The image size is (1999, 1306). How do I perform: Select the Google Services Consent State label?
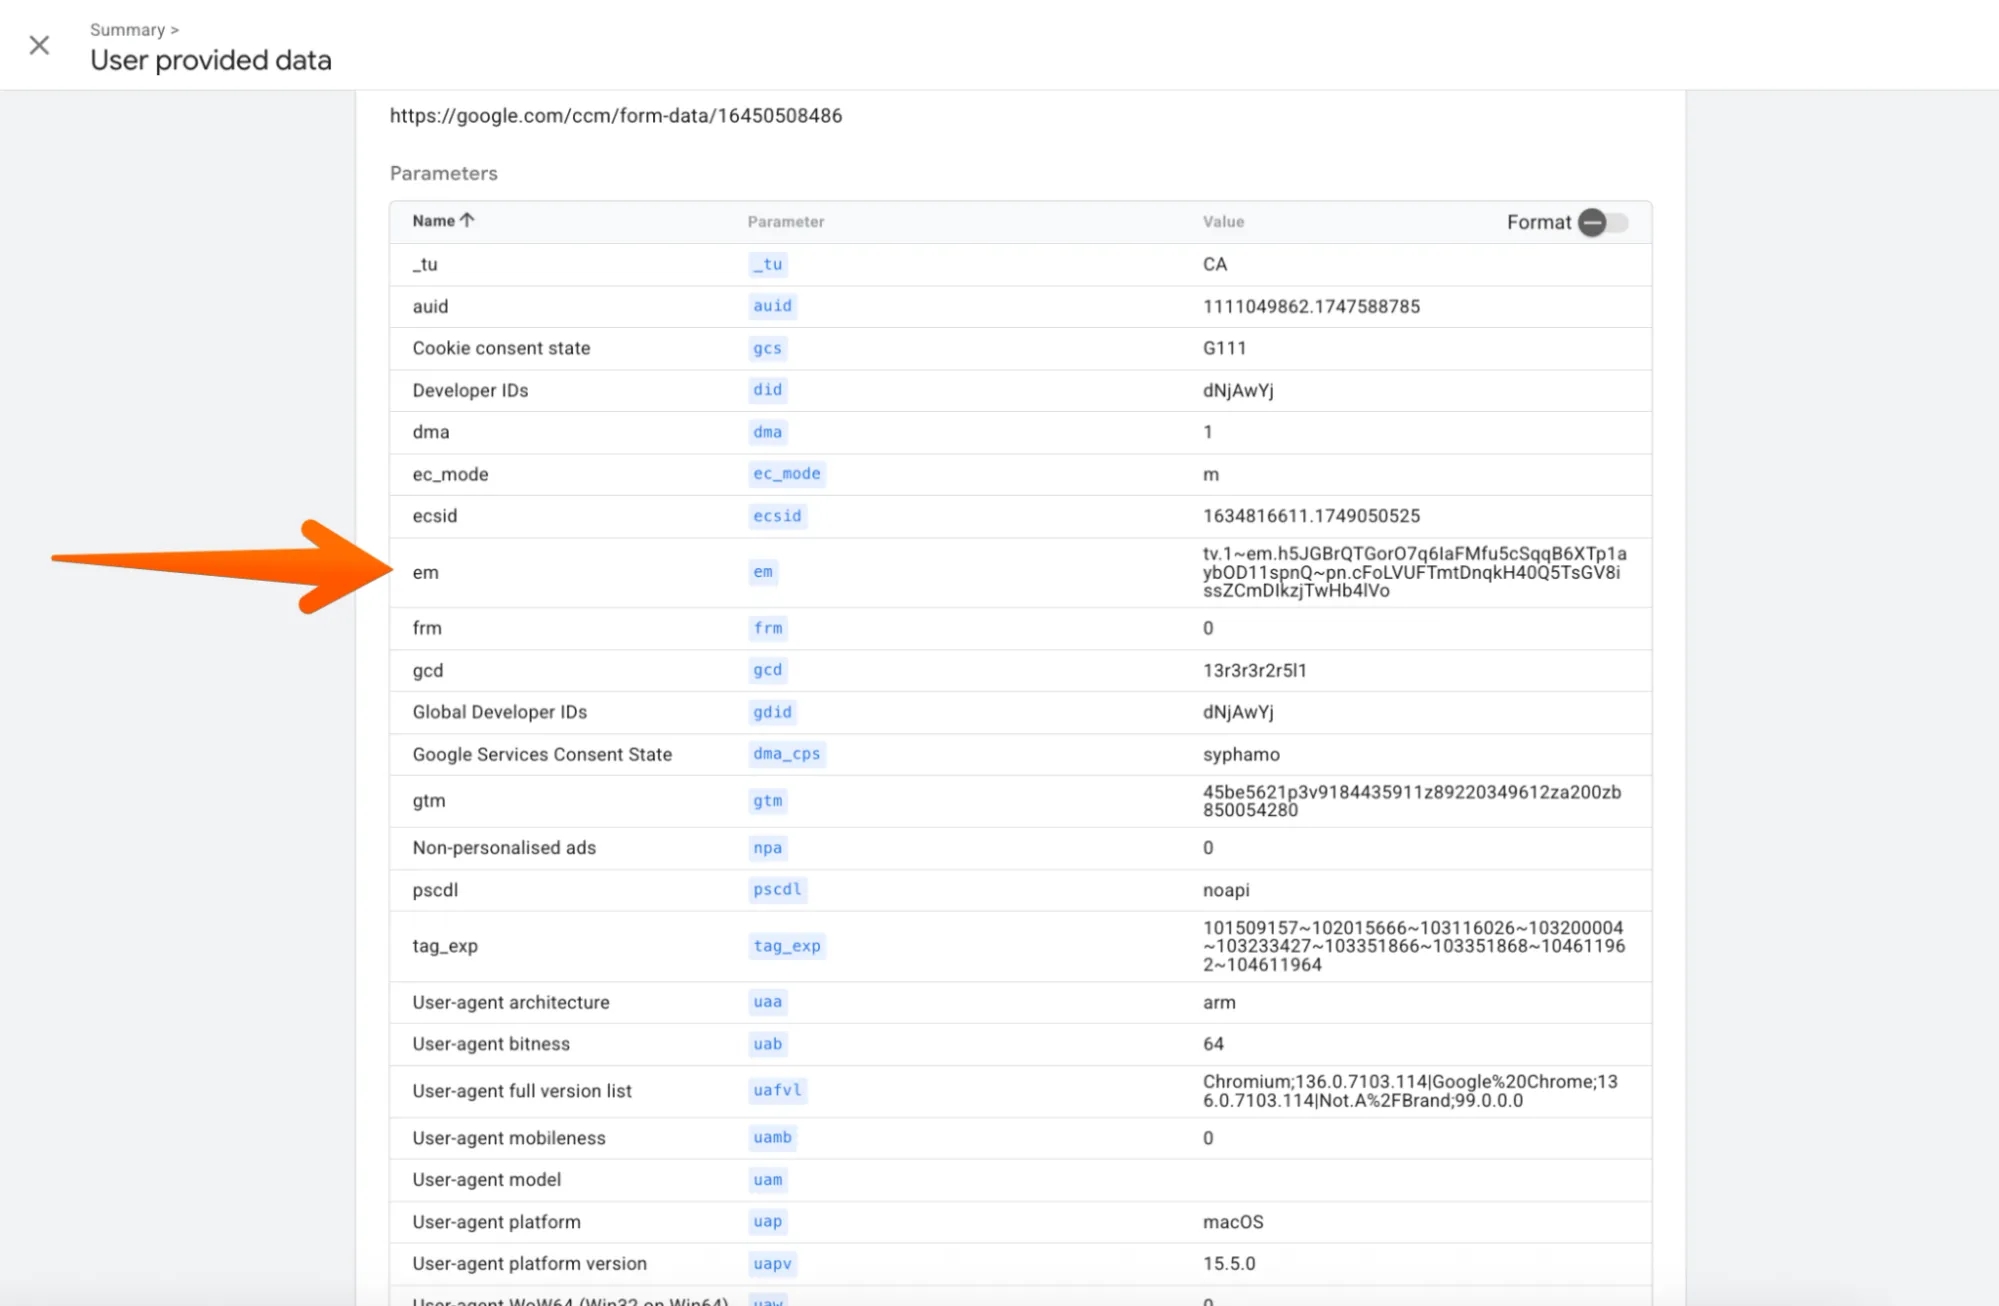pos(542,754)
